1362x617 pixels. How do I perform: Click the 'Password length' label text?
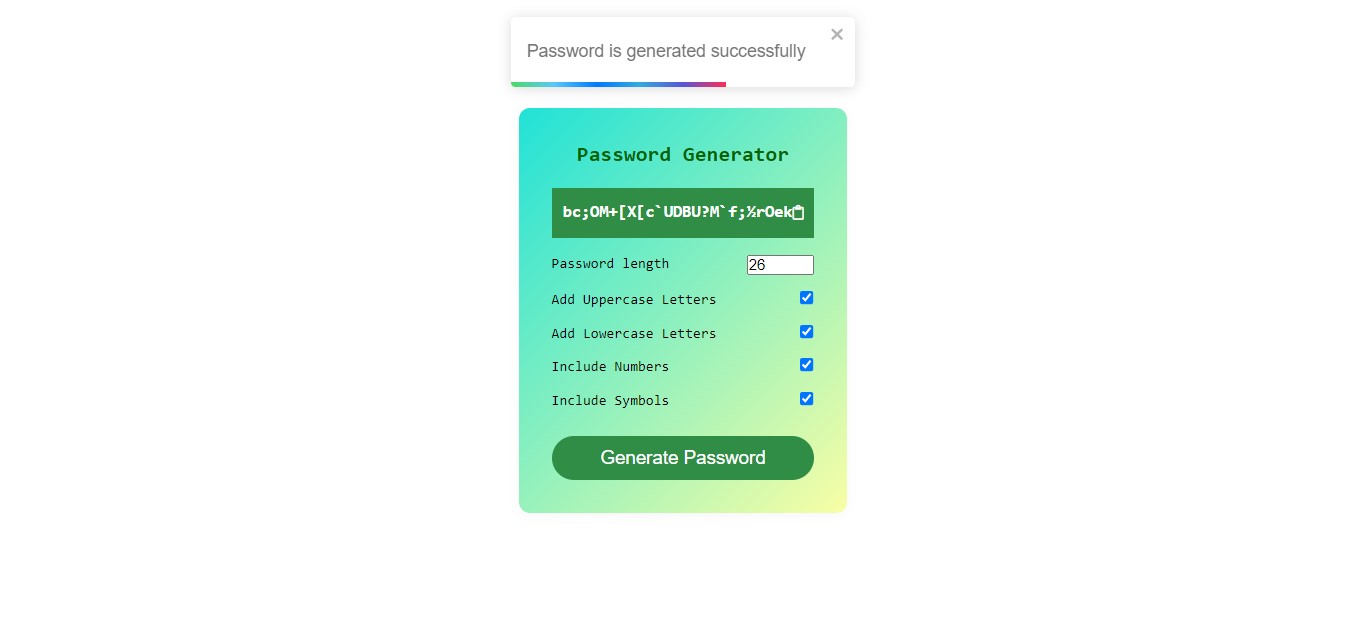610,263
